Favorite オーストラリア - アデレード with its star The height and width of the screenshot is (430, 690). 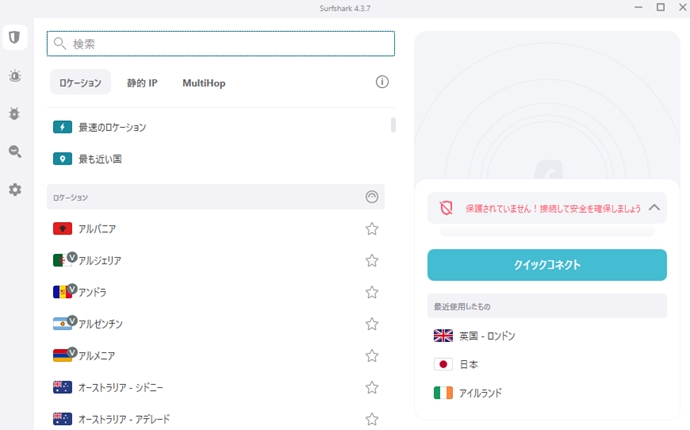click(372, 419)
